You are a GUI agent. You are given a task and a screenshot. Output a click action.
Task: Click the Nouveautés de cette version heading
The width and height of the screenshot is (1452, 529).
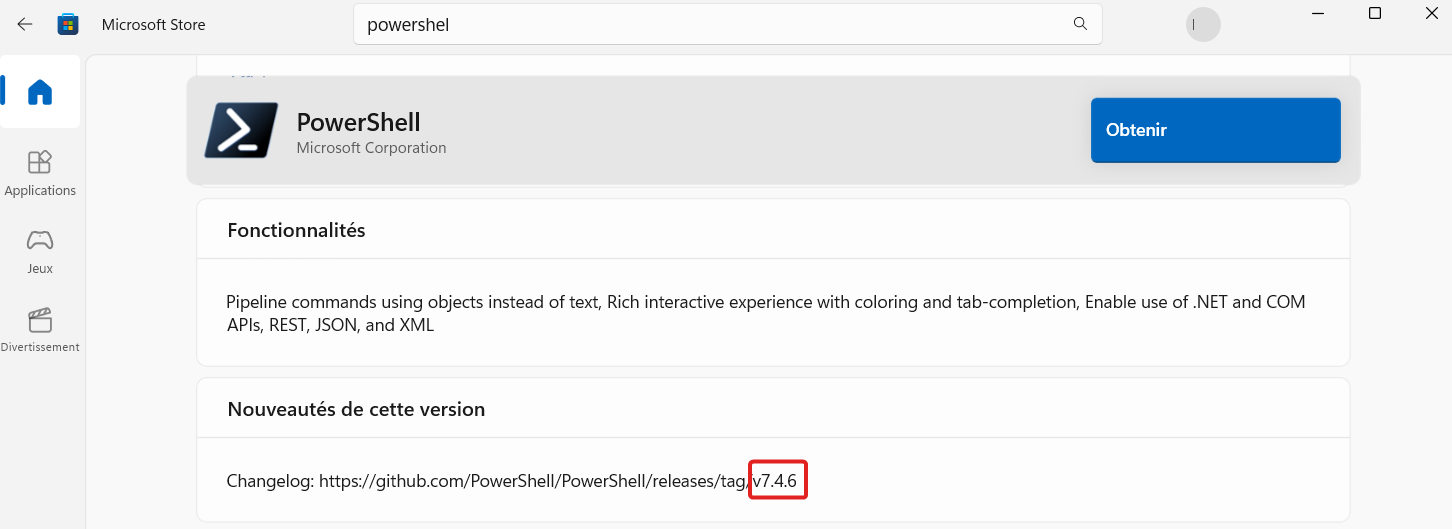[x=356, y=409]
